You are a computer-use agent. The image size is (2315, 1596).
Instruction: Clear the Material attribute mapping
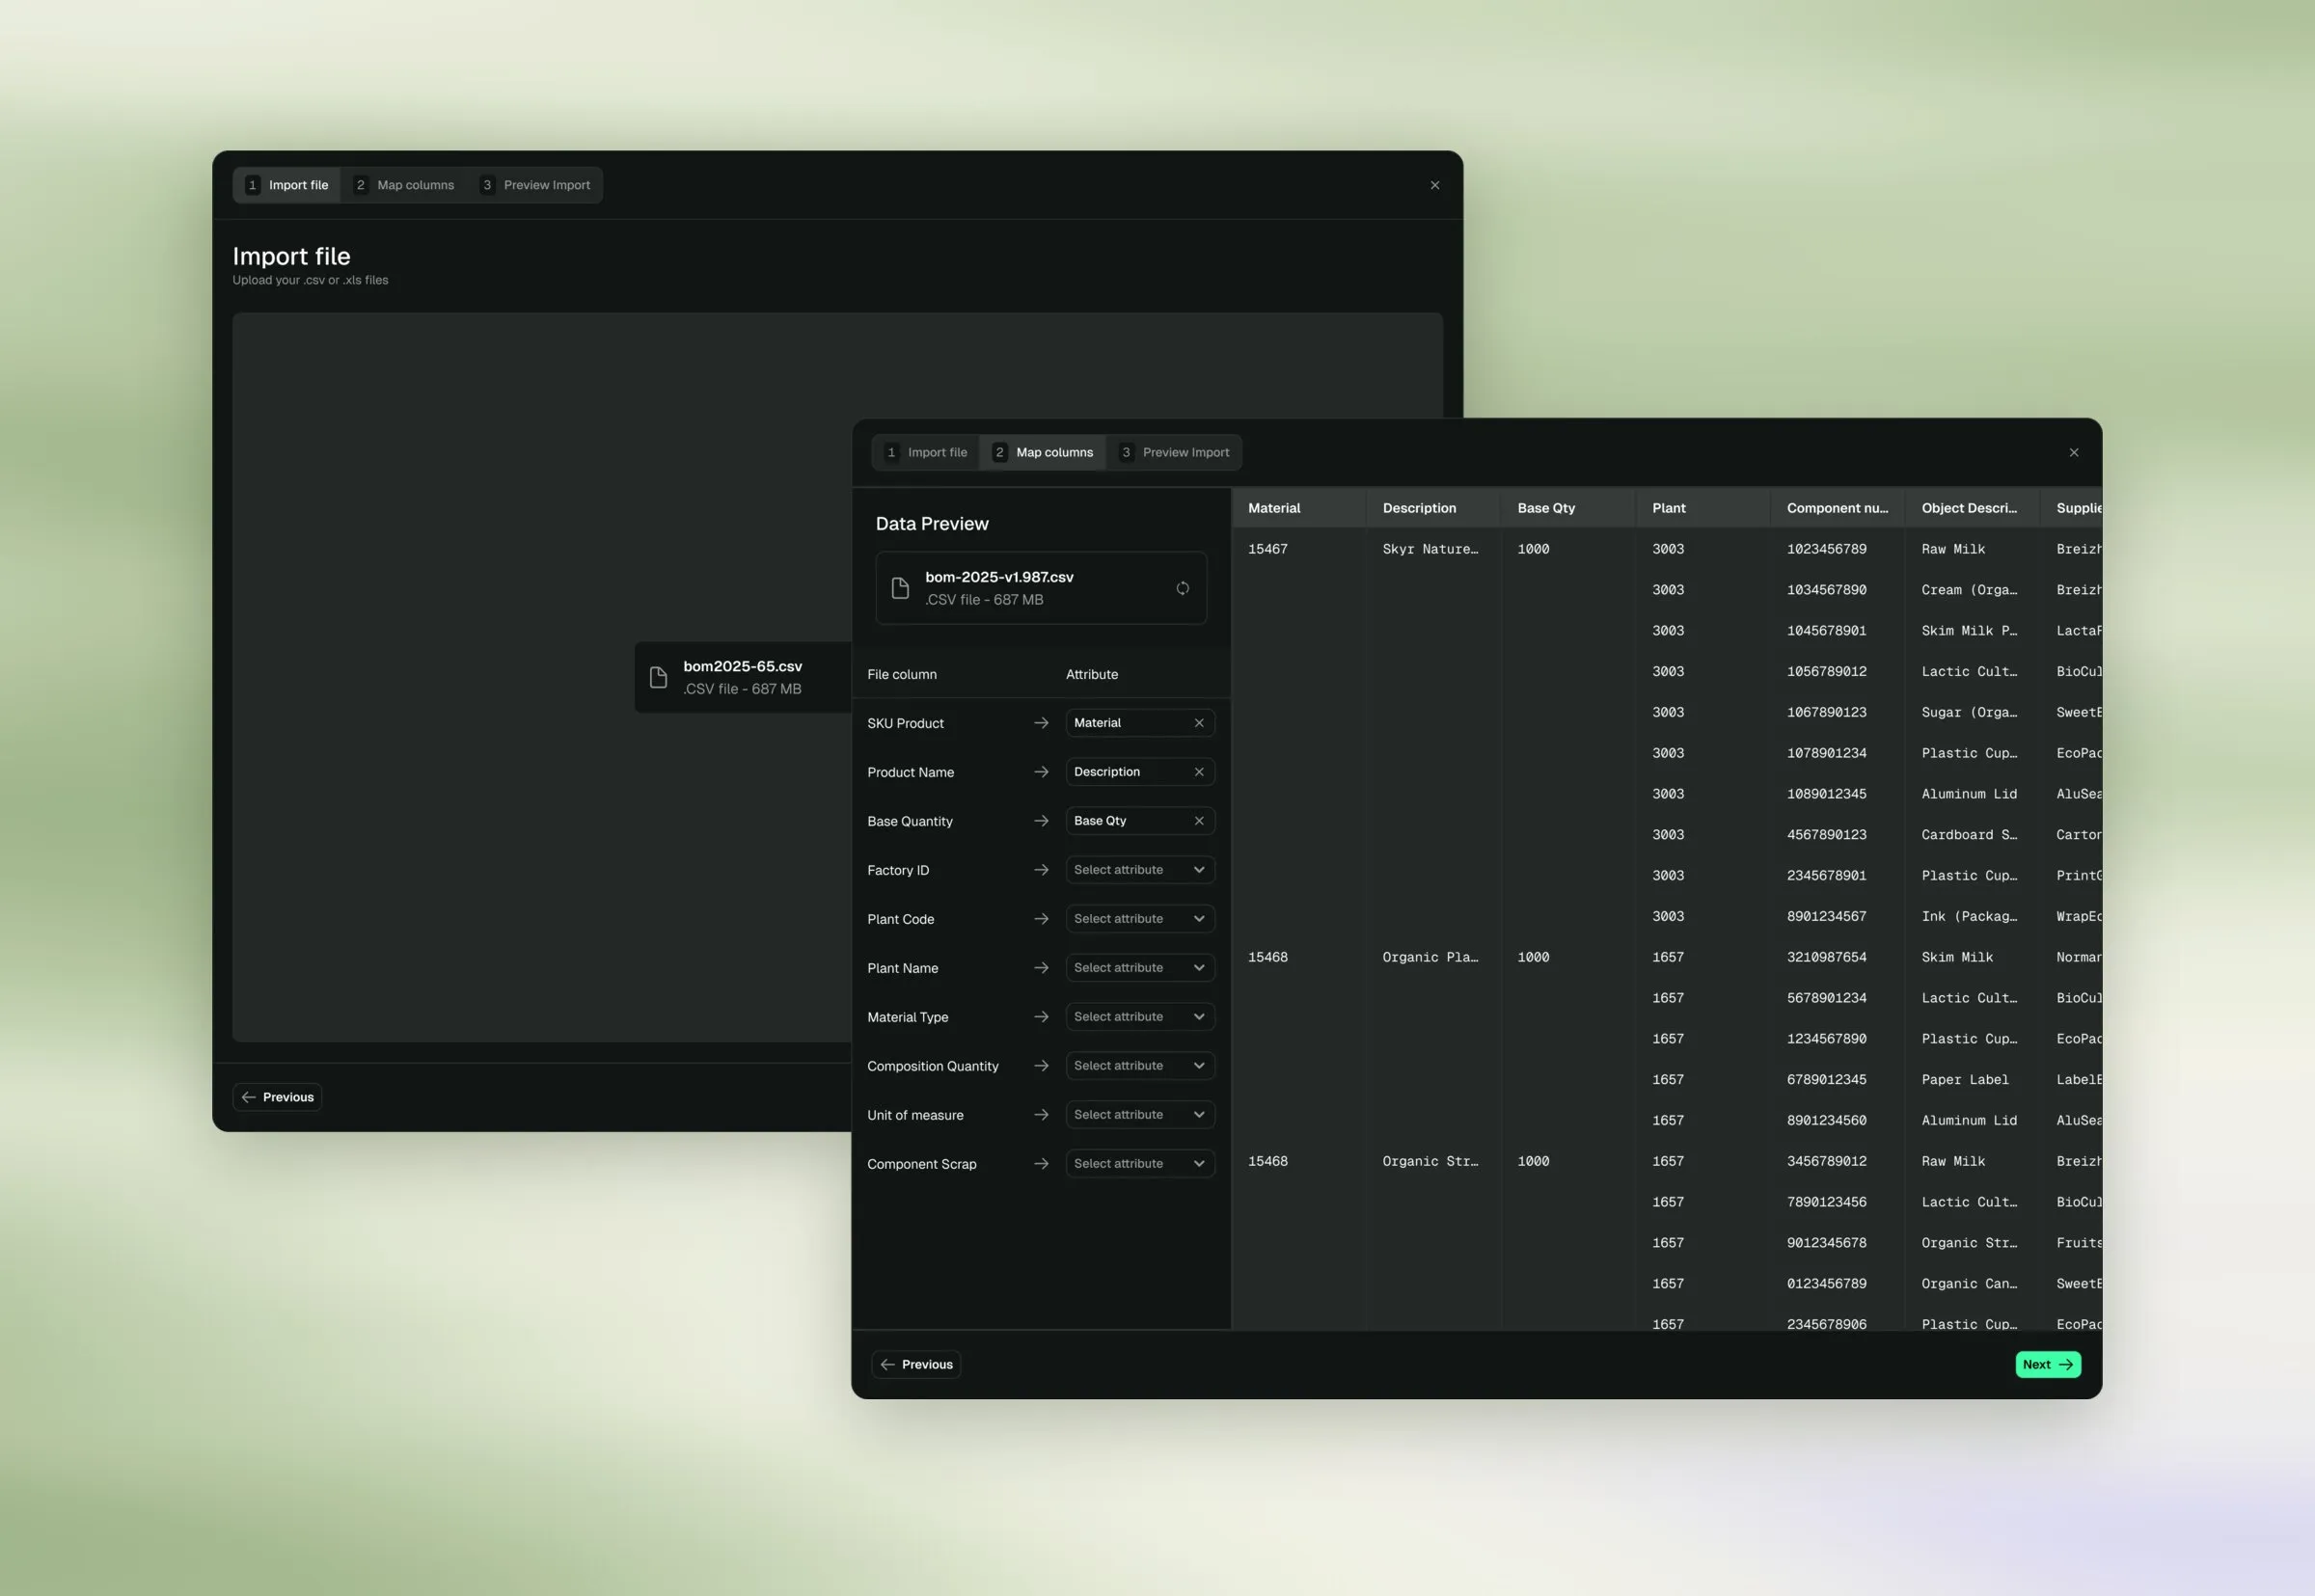[x=1199, y=723]
